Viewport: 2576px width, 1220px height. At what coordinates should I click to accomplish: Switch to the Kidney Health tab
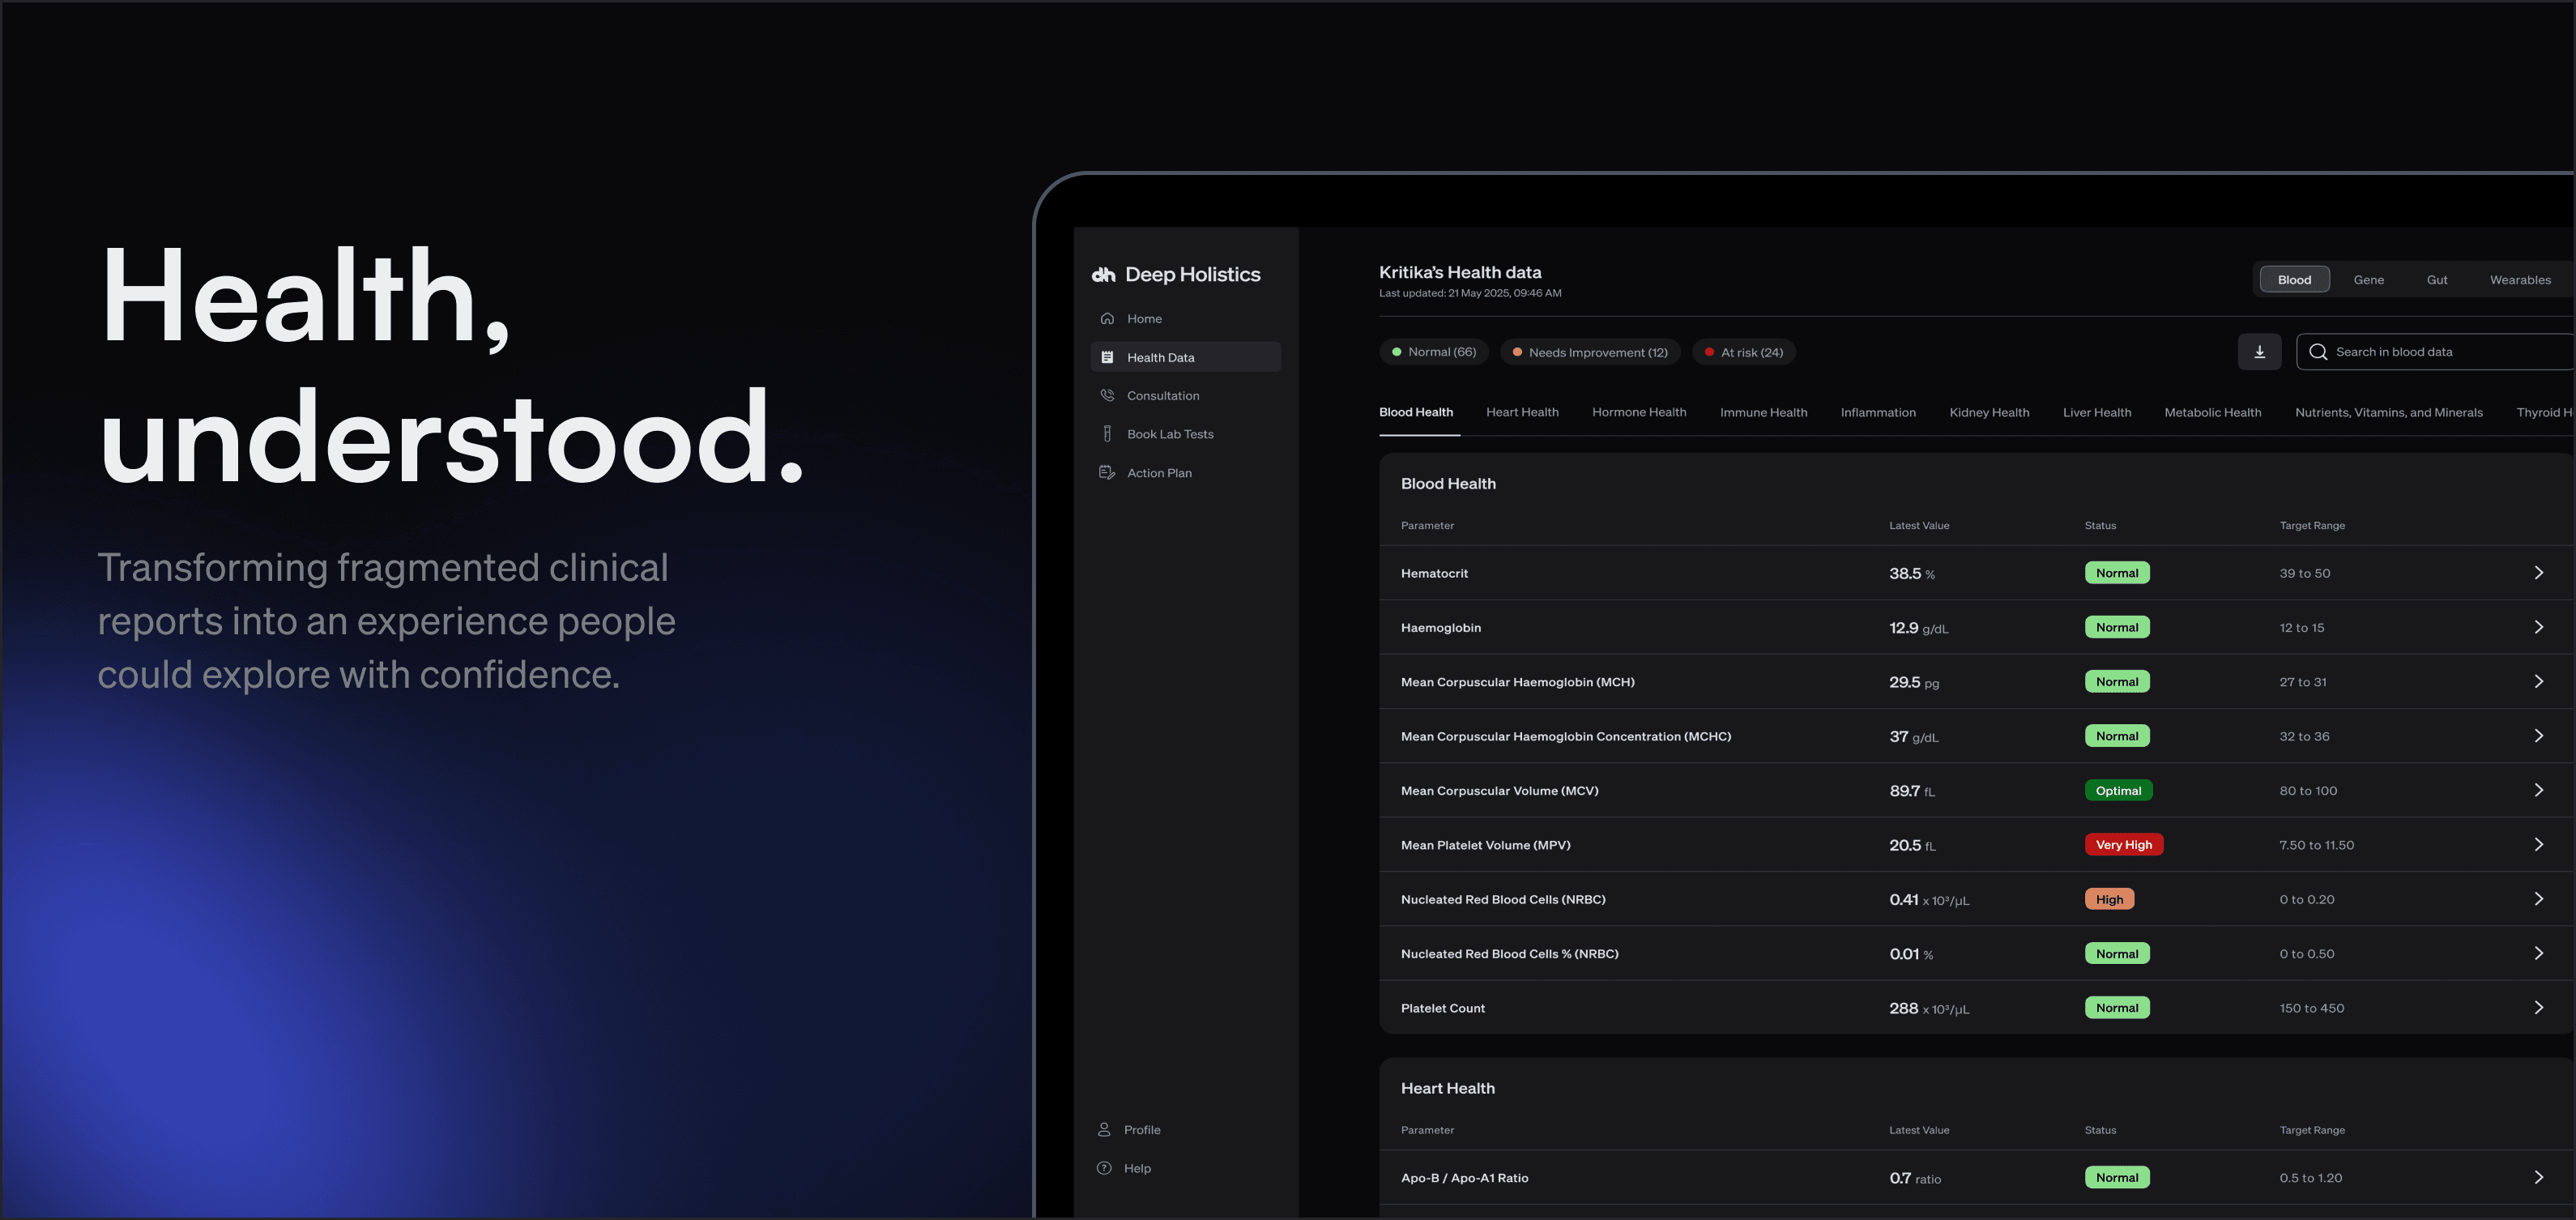[1989, 412]
